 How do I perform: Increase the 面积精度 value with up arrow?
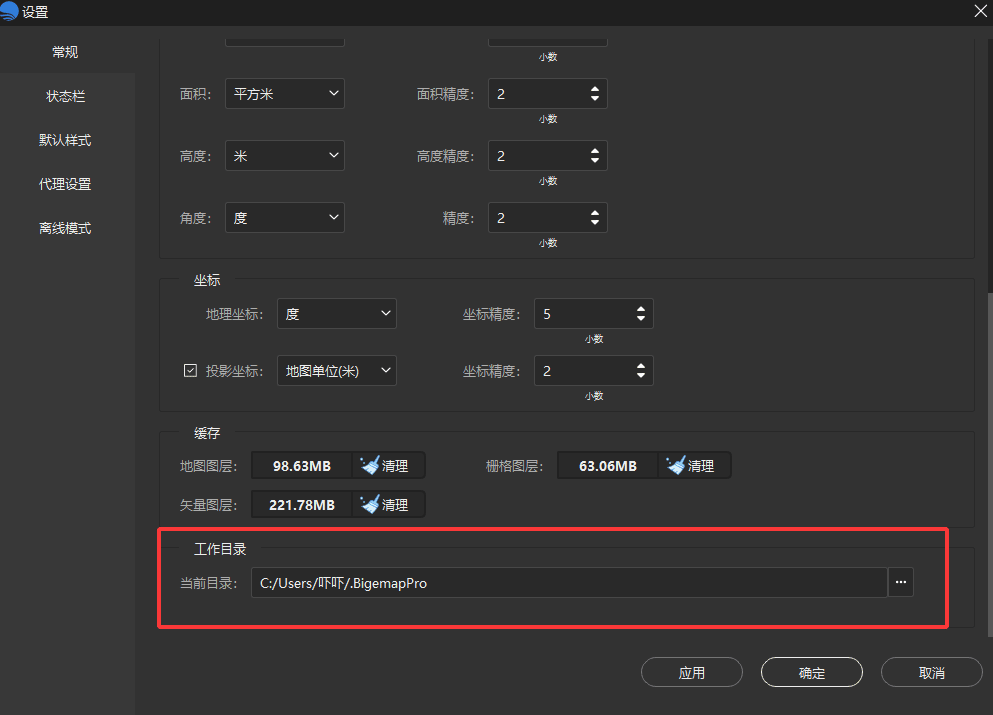[595, 89]
